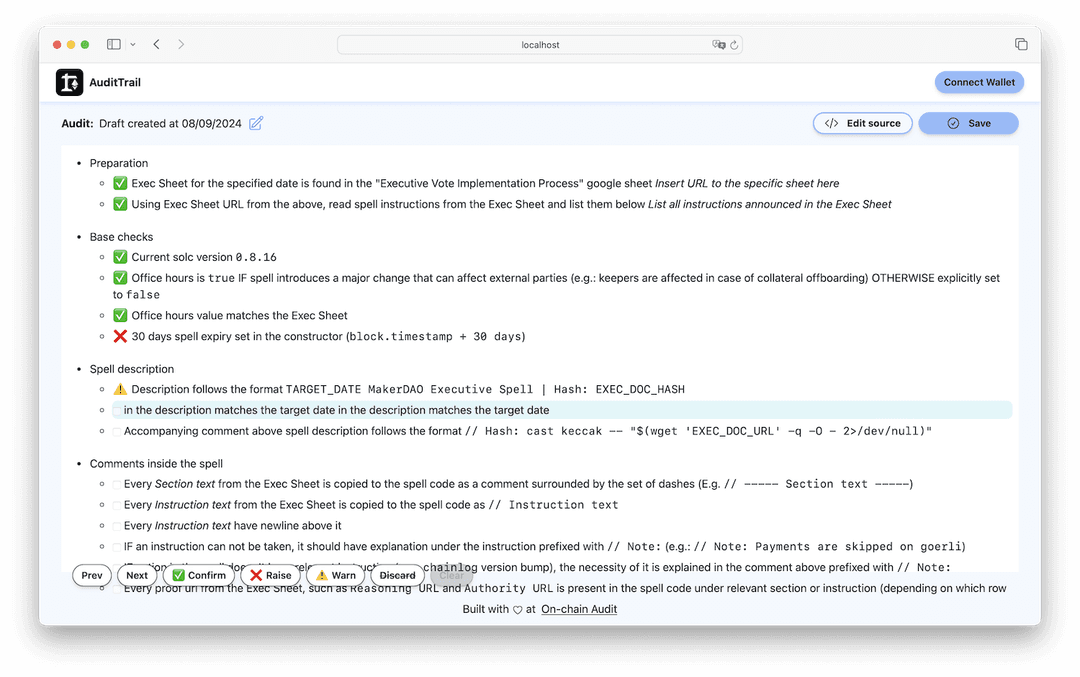Save the audit with the Save button

(x=968, y=123)
